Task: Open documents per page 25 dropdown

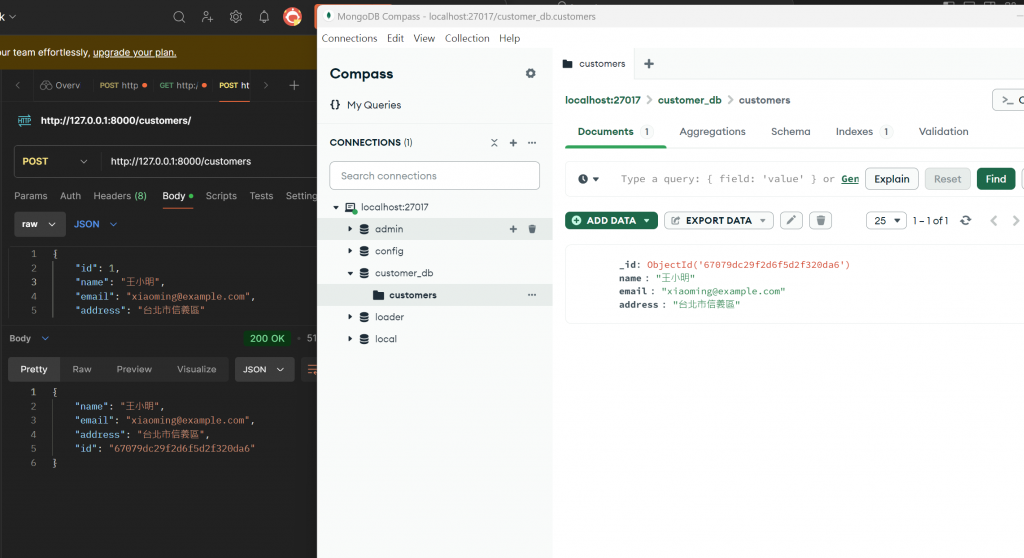Action: pyautogui.click(x=886, y=220)
